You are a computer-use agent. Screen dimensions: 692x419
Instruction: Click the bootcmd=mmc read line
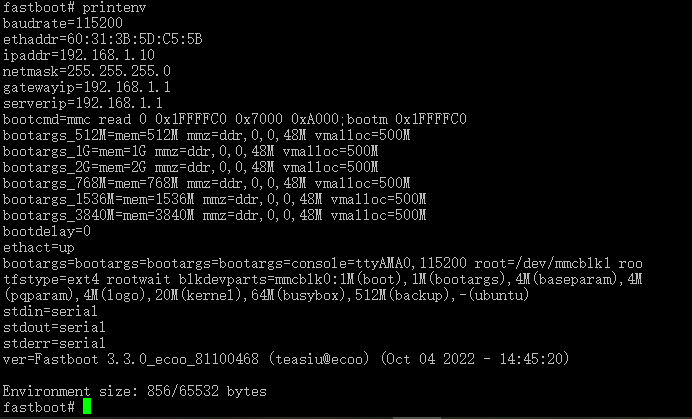point(235,119)
